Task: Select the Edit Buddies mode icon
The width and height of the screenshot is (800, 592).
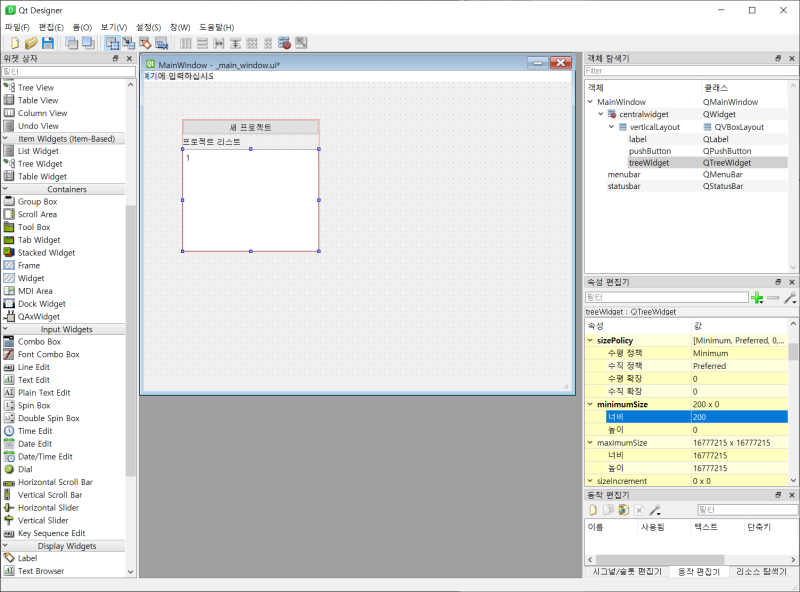Action: pos(145,43)
